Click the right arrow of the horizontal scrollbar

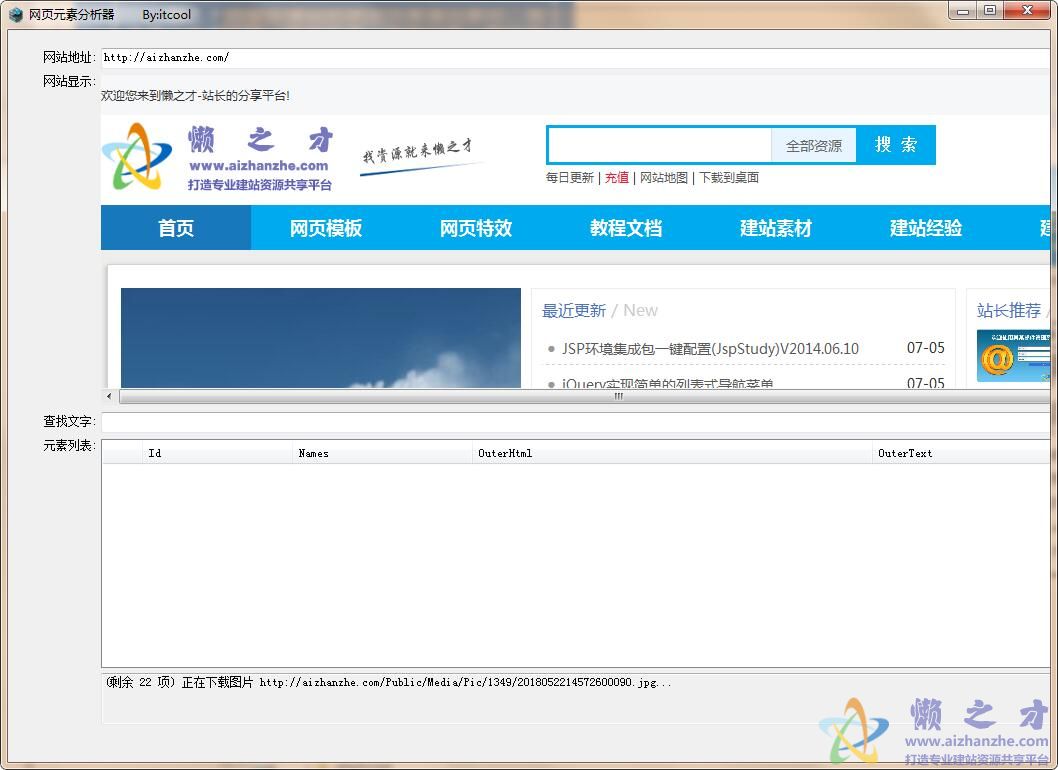[x=1048, y=396]
